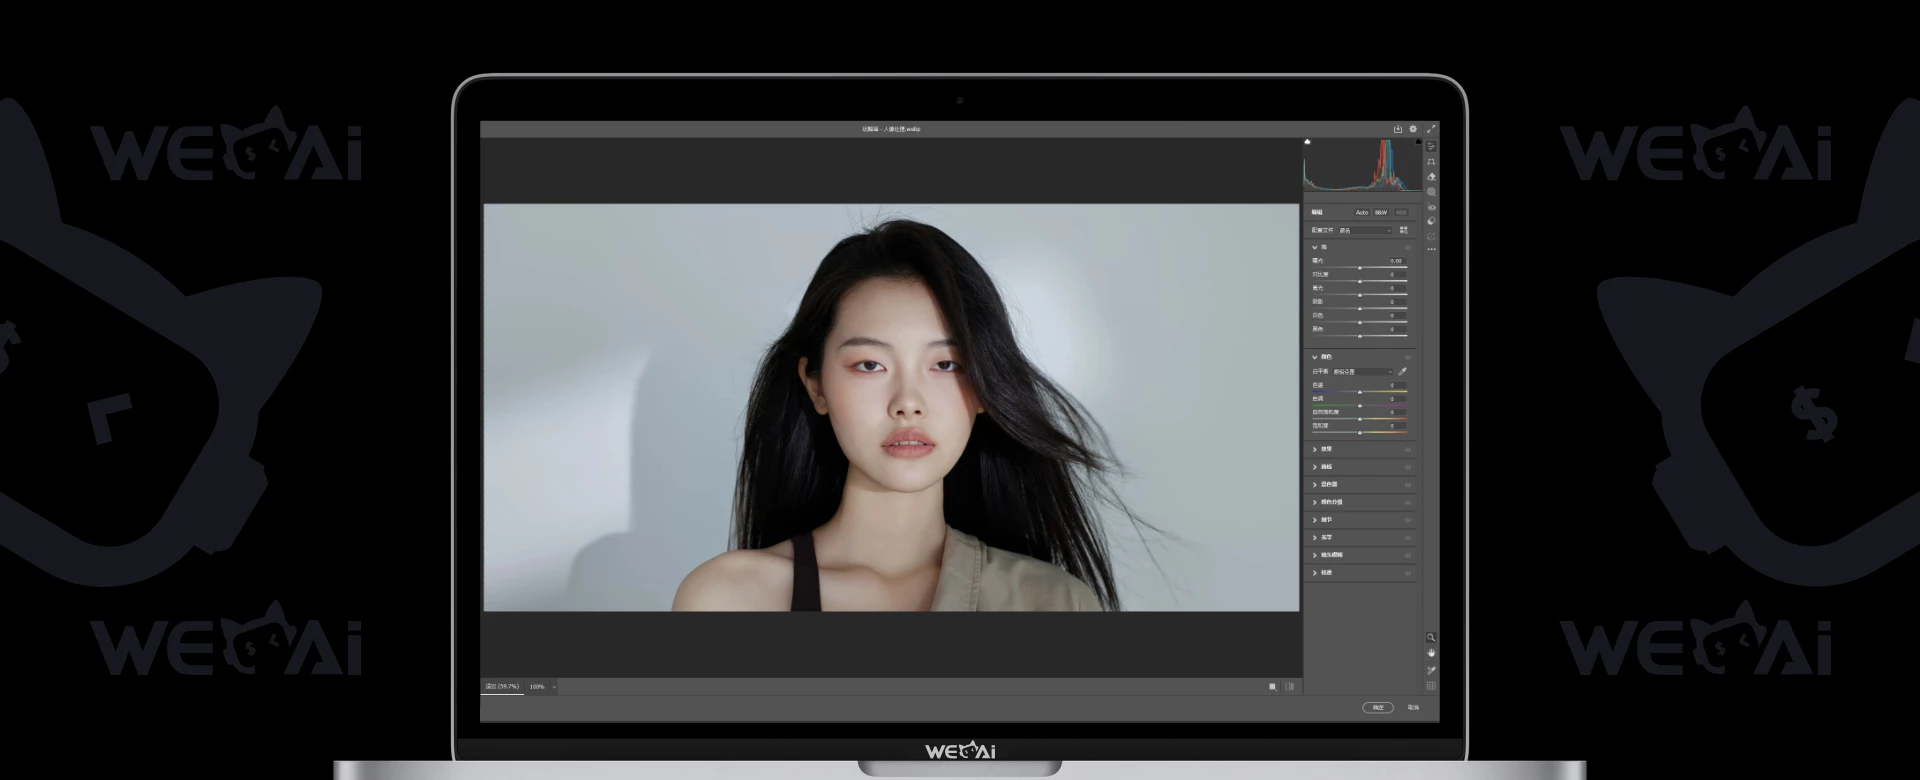Image resolution: width=1920 pixels, height=780 pixels.
Task: Click the Temperature (色温) slider track
Action: [x=1360, y=392]
